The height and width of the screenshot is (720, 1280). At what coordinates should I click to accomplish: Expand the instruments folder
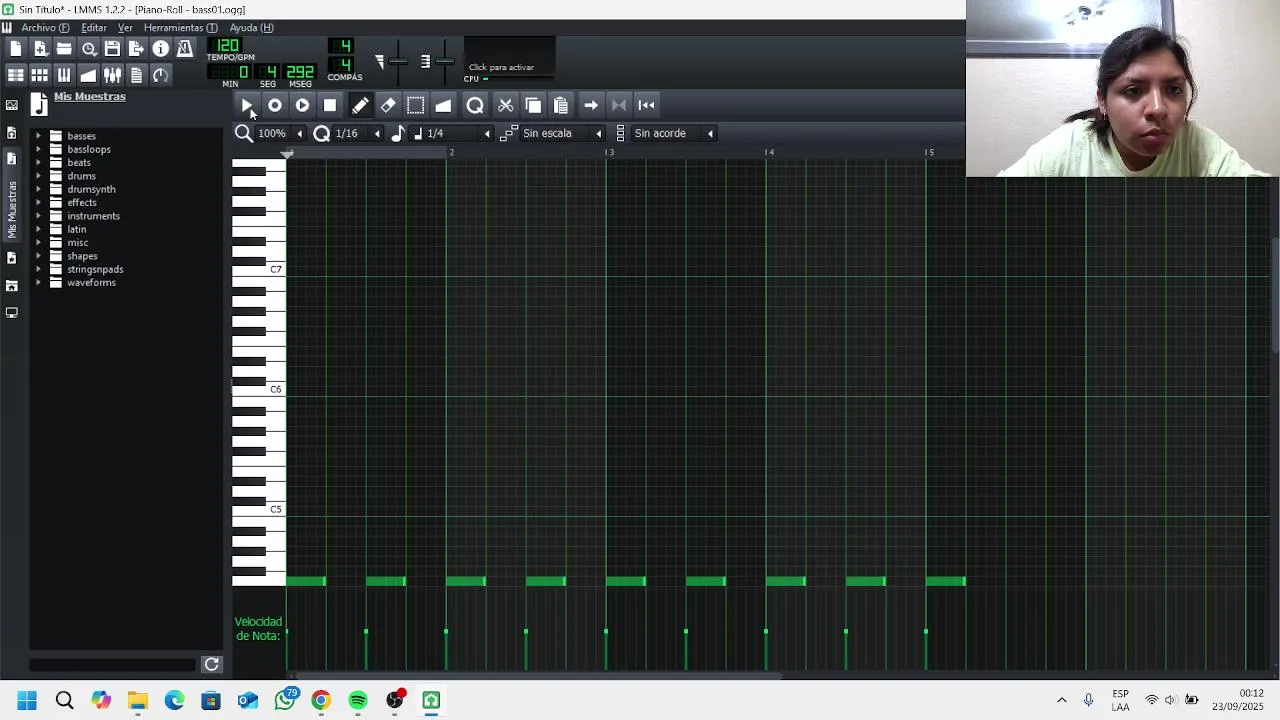coord(38,216)
